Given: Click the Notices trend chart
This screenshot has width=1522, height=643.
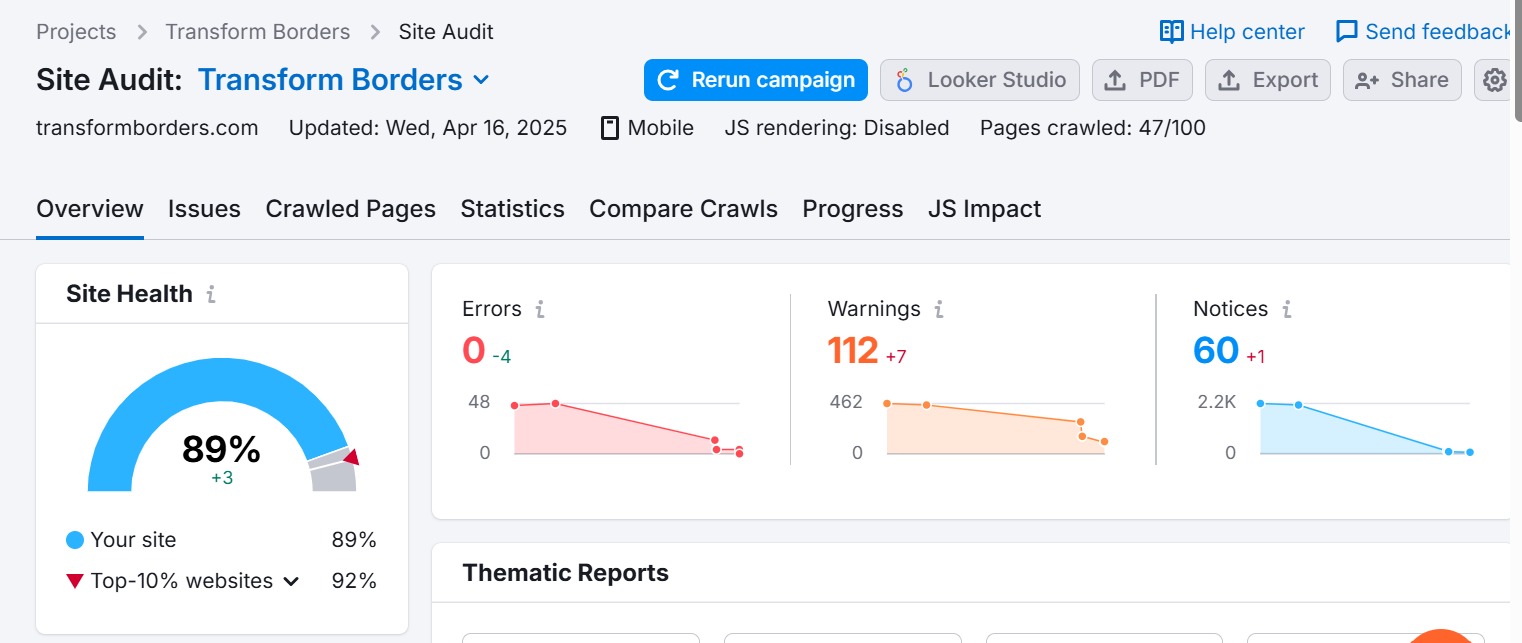Looking at the screenshot, I should [1365, 428].
